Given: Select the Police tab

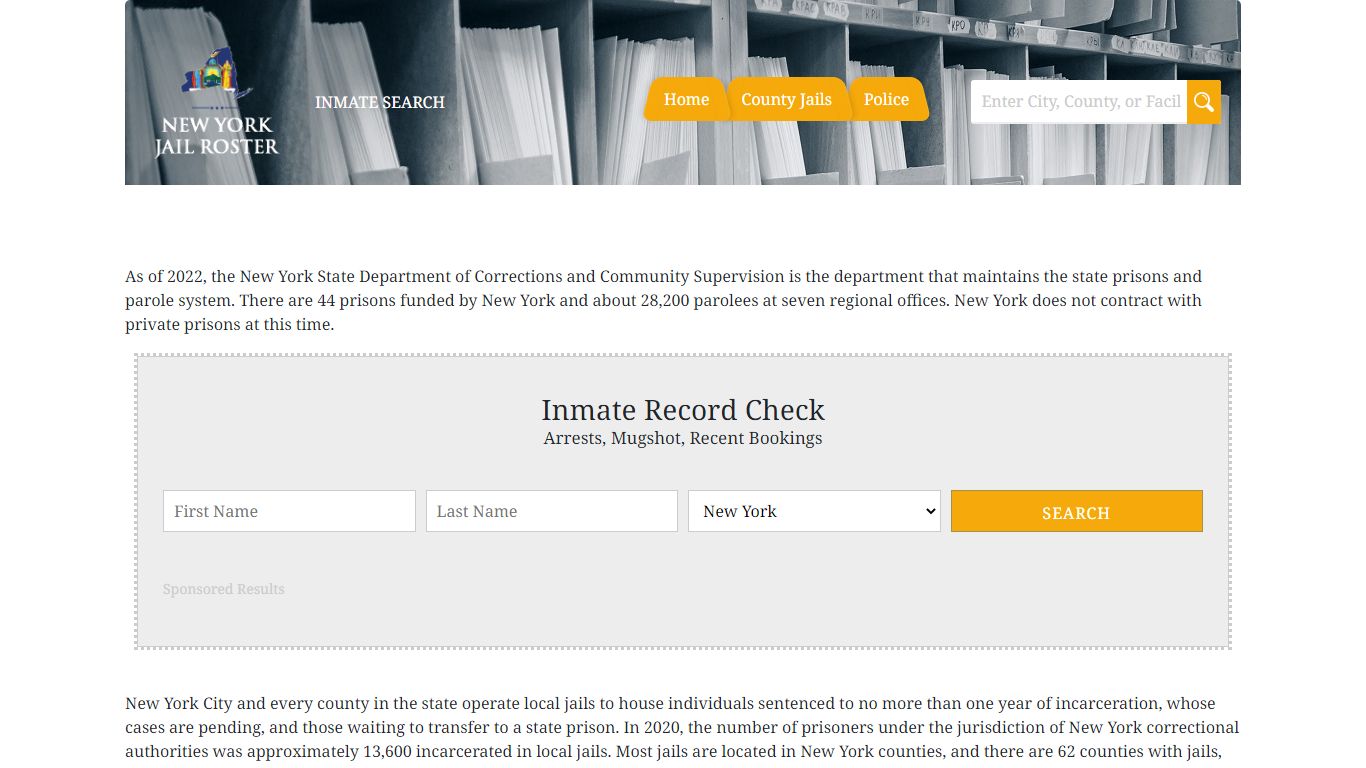Looking at the screenshot, I should 886,100.
